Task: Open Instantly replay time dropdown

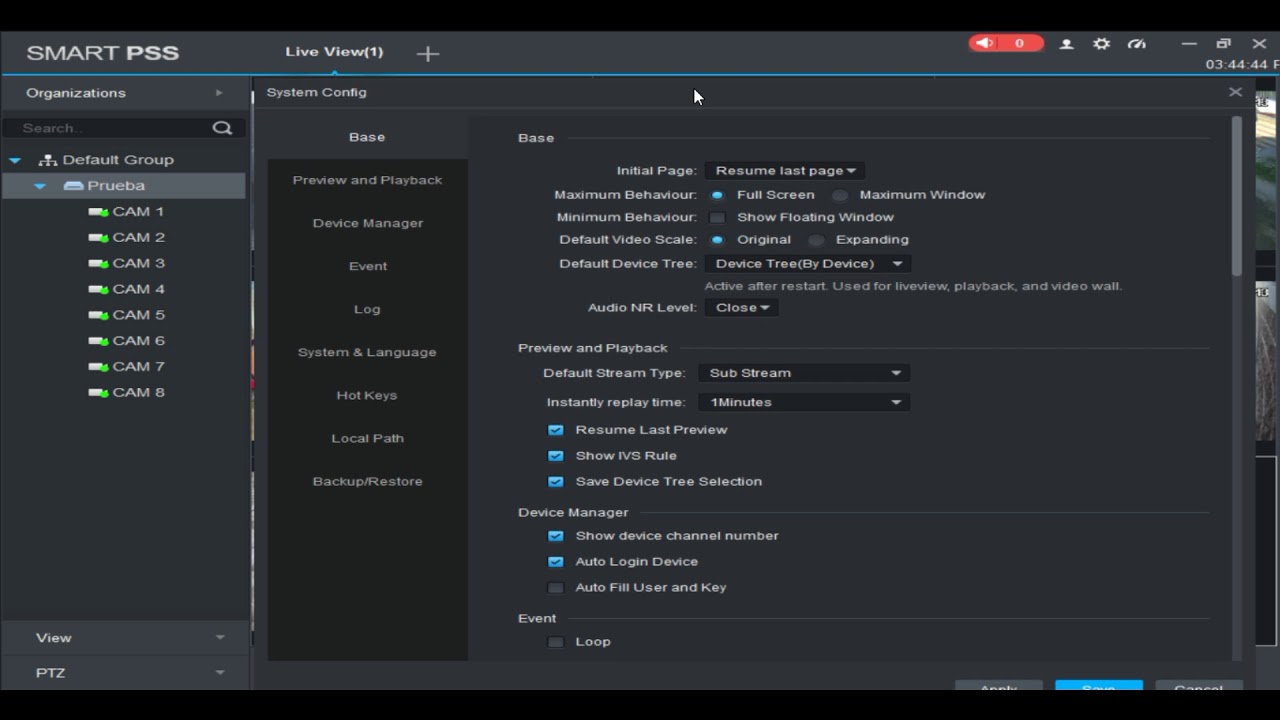Action: [804, 402]
